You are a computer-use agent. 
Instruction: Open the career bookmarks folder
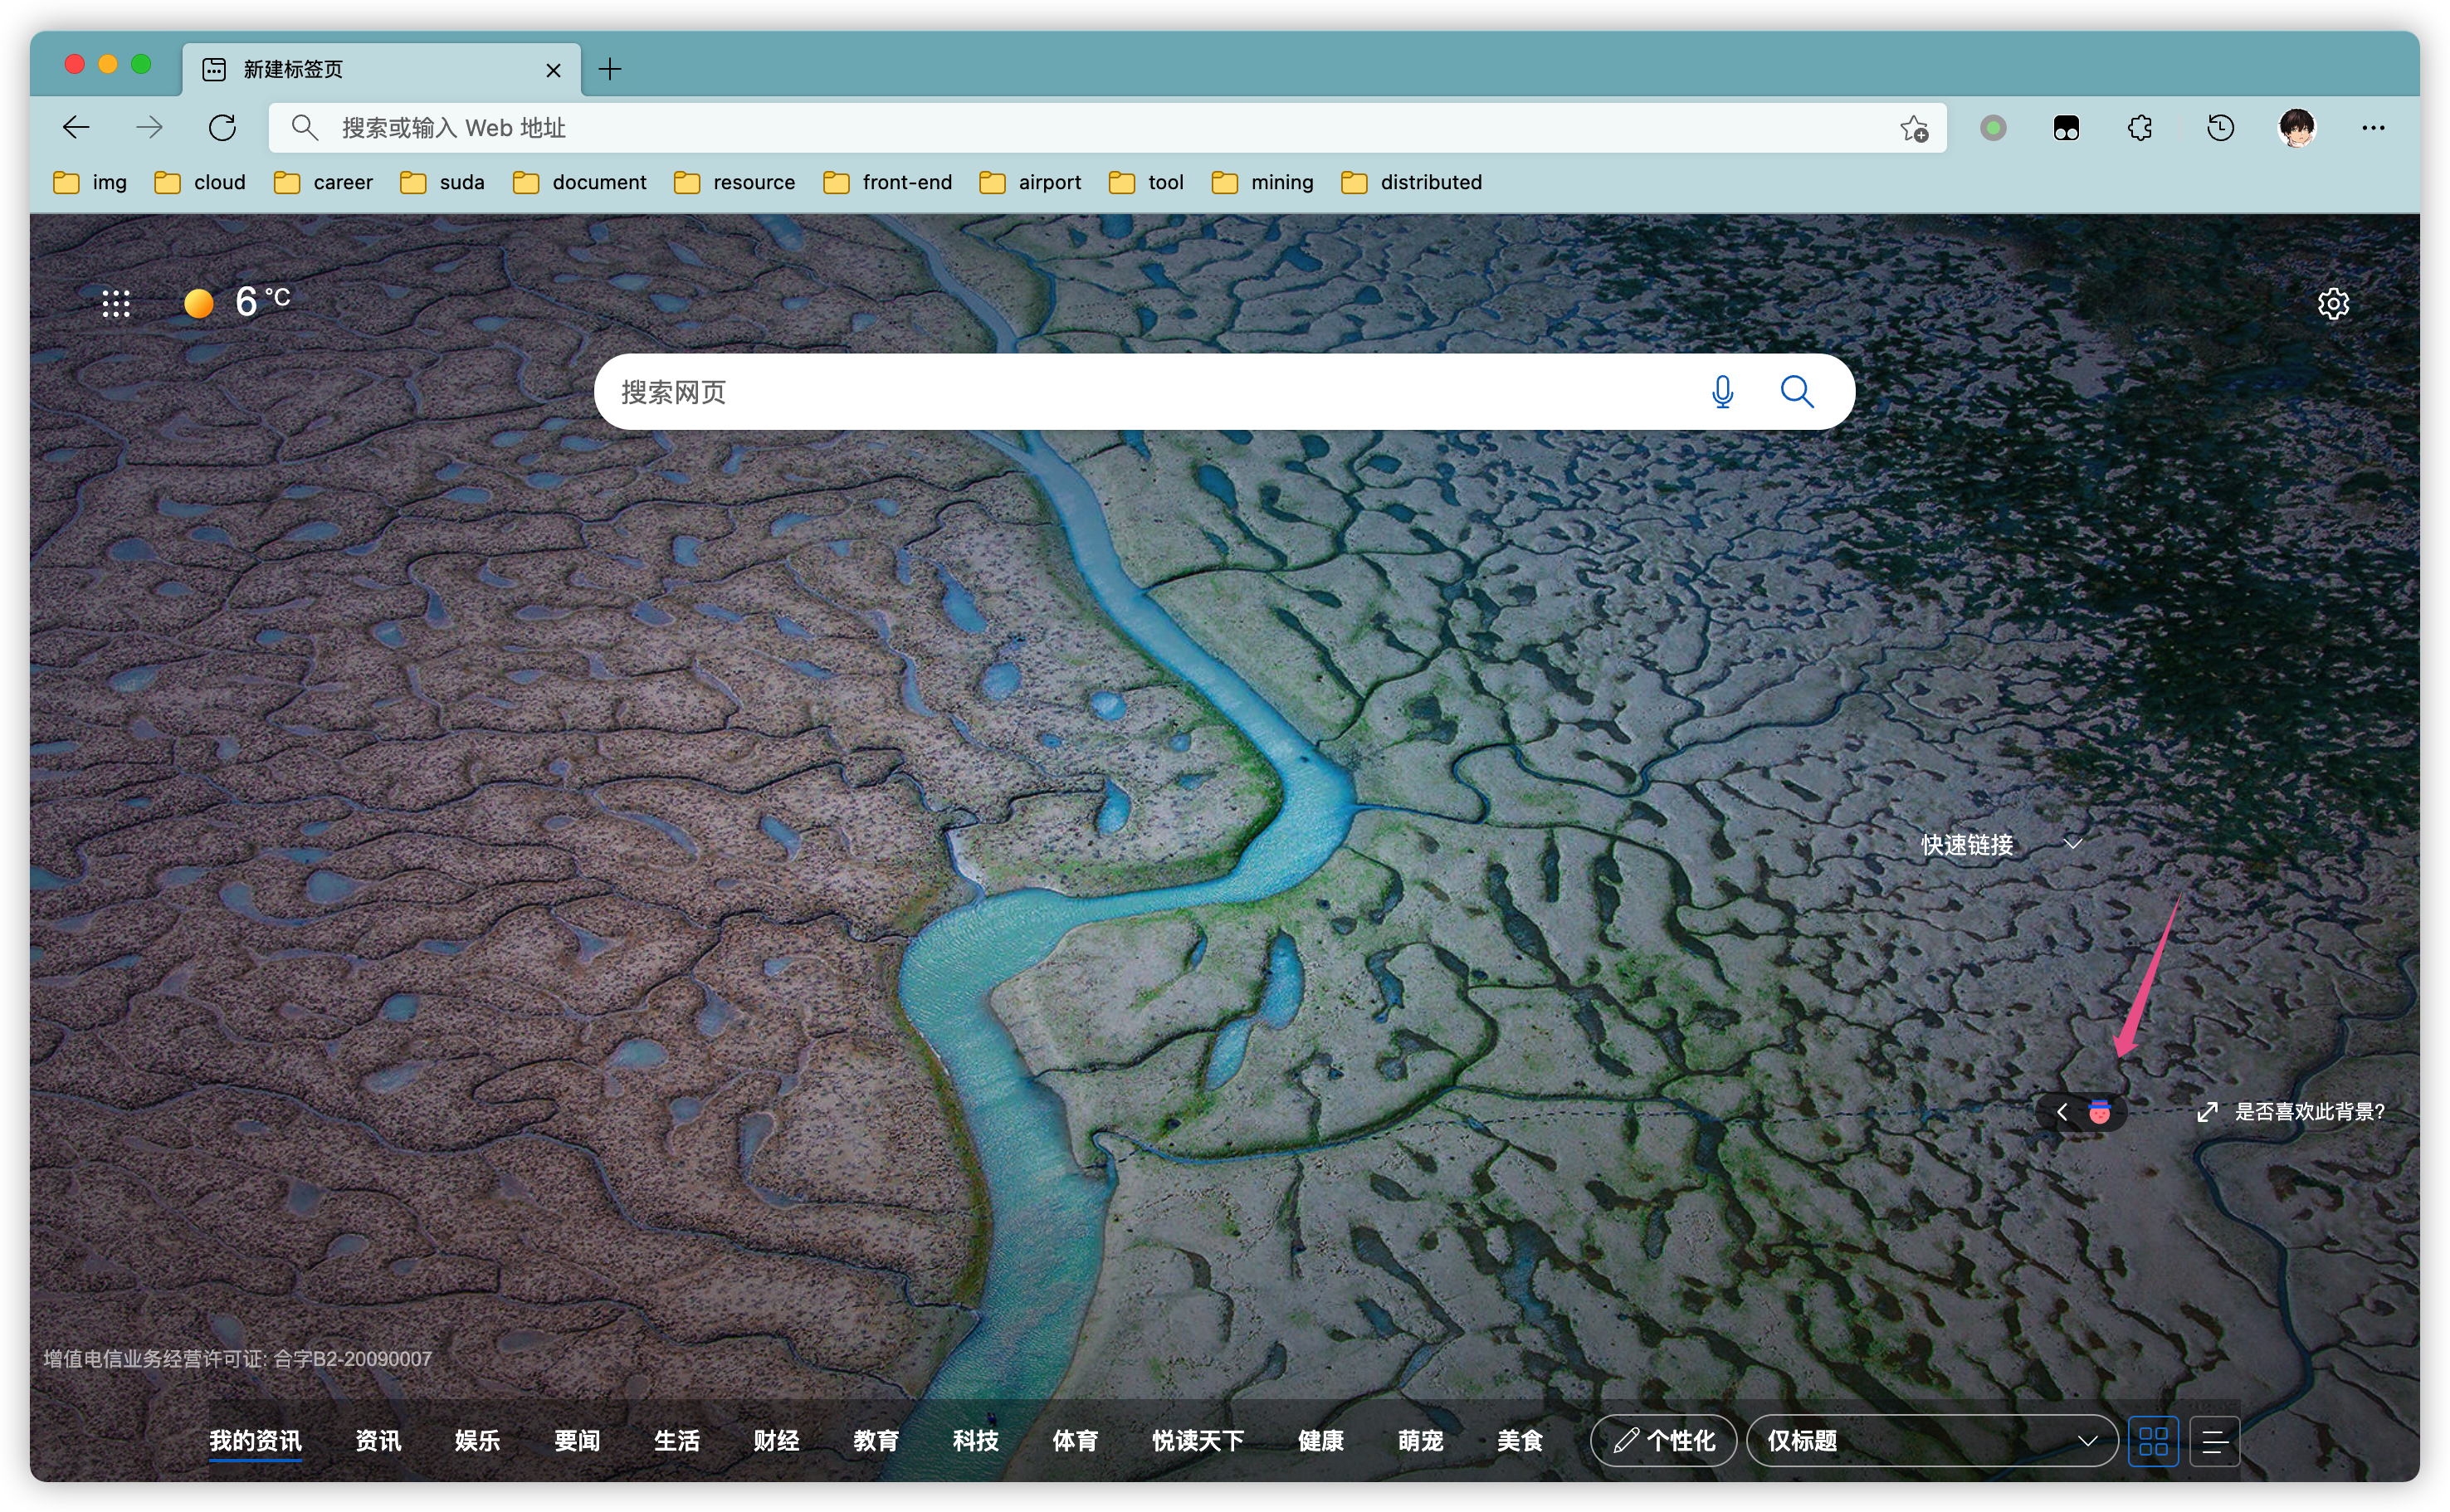(323, 182)
